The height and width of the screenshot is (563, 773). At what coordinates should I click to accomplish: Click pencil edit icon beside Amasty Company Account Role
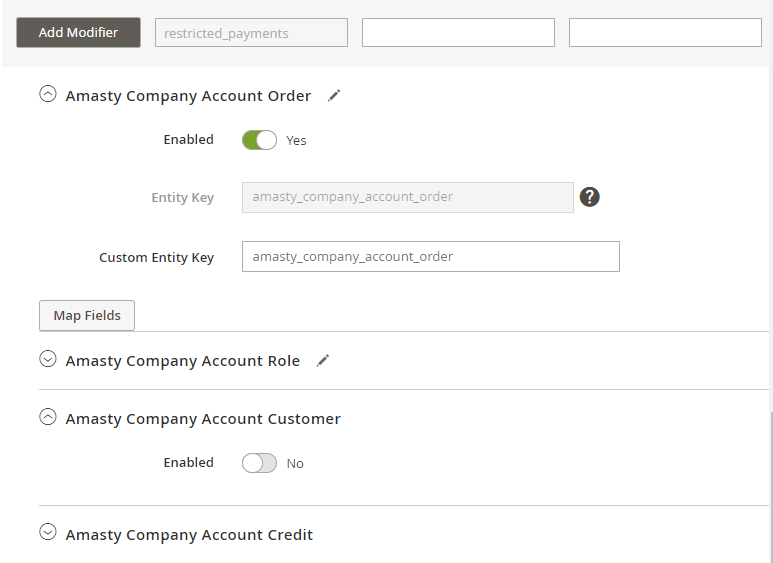(323, 361)
